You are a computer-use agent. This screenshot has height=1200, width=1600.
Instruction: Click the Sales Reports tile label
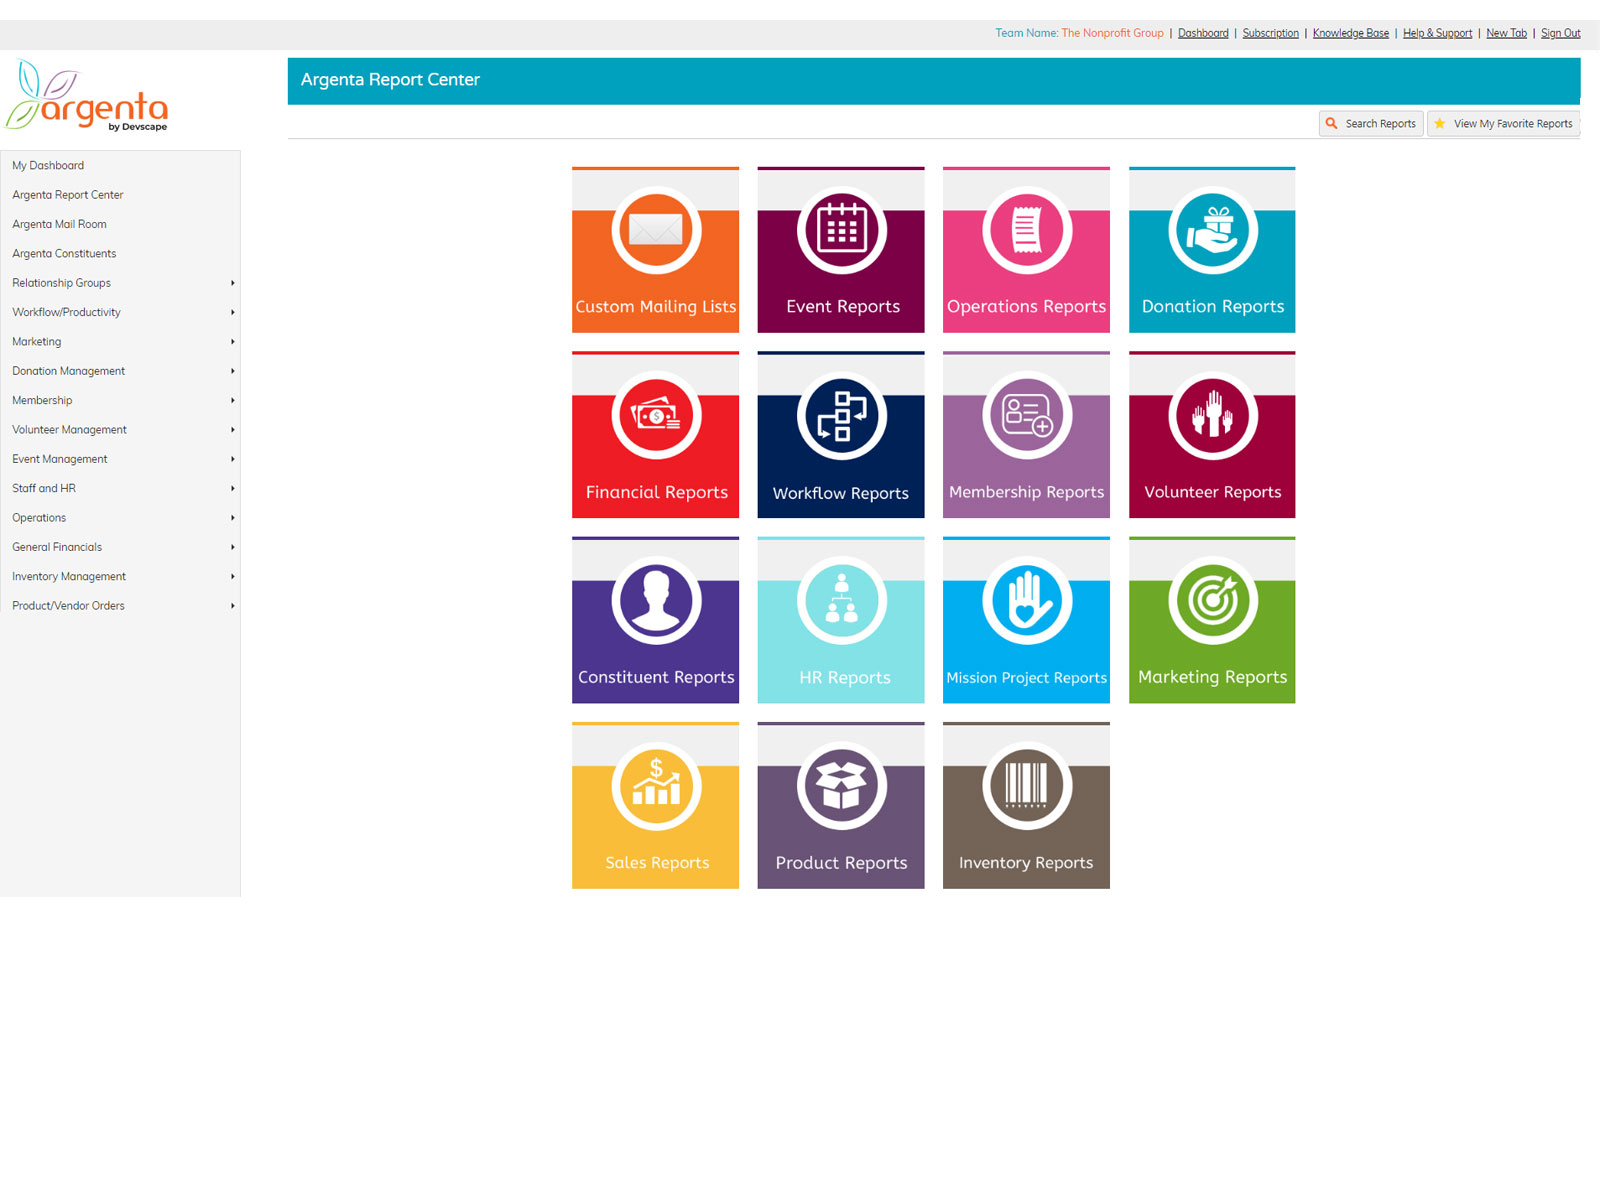click(657, 863)
